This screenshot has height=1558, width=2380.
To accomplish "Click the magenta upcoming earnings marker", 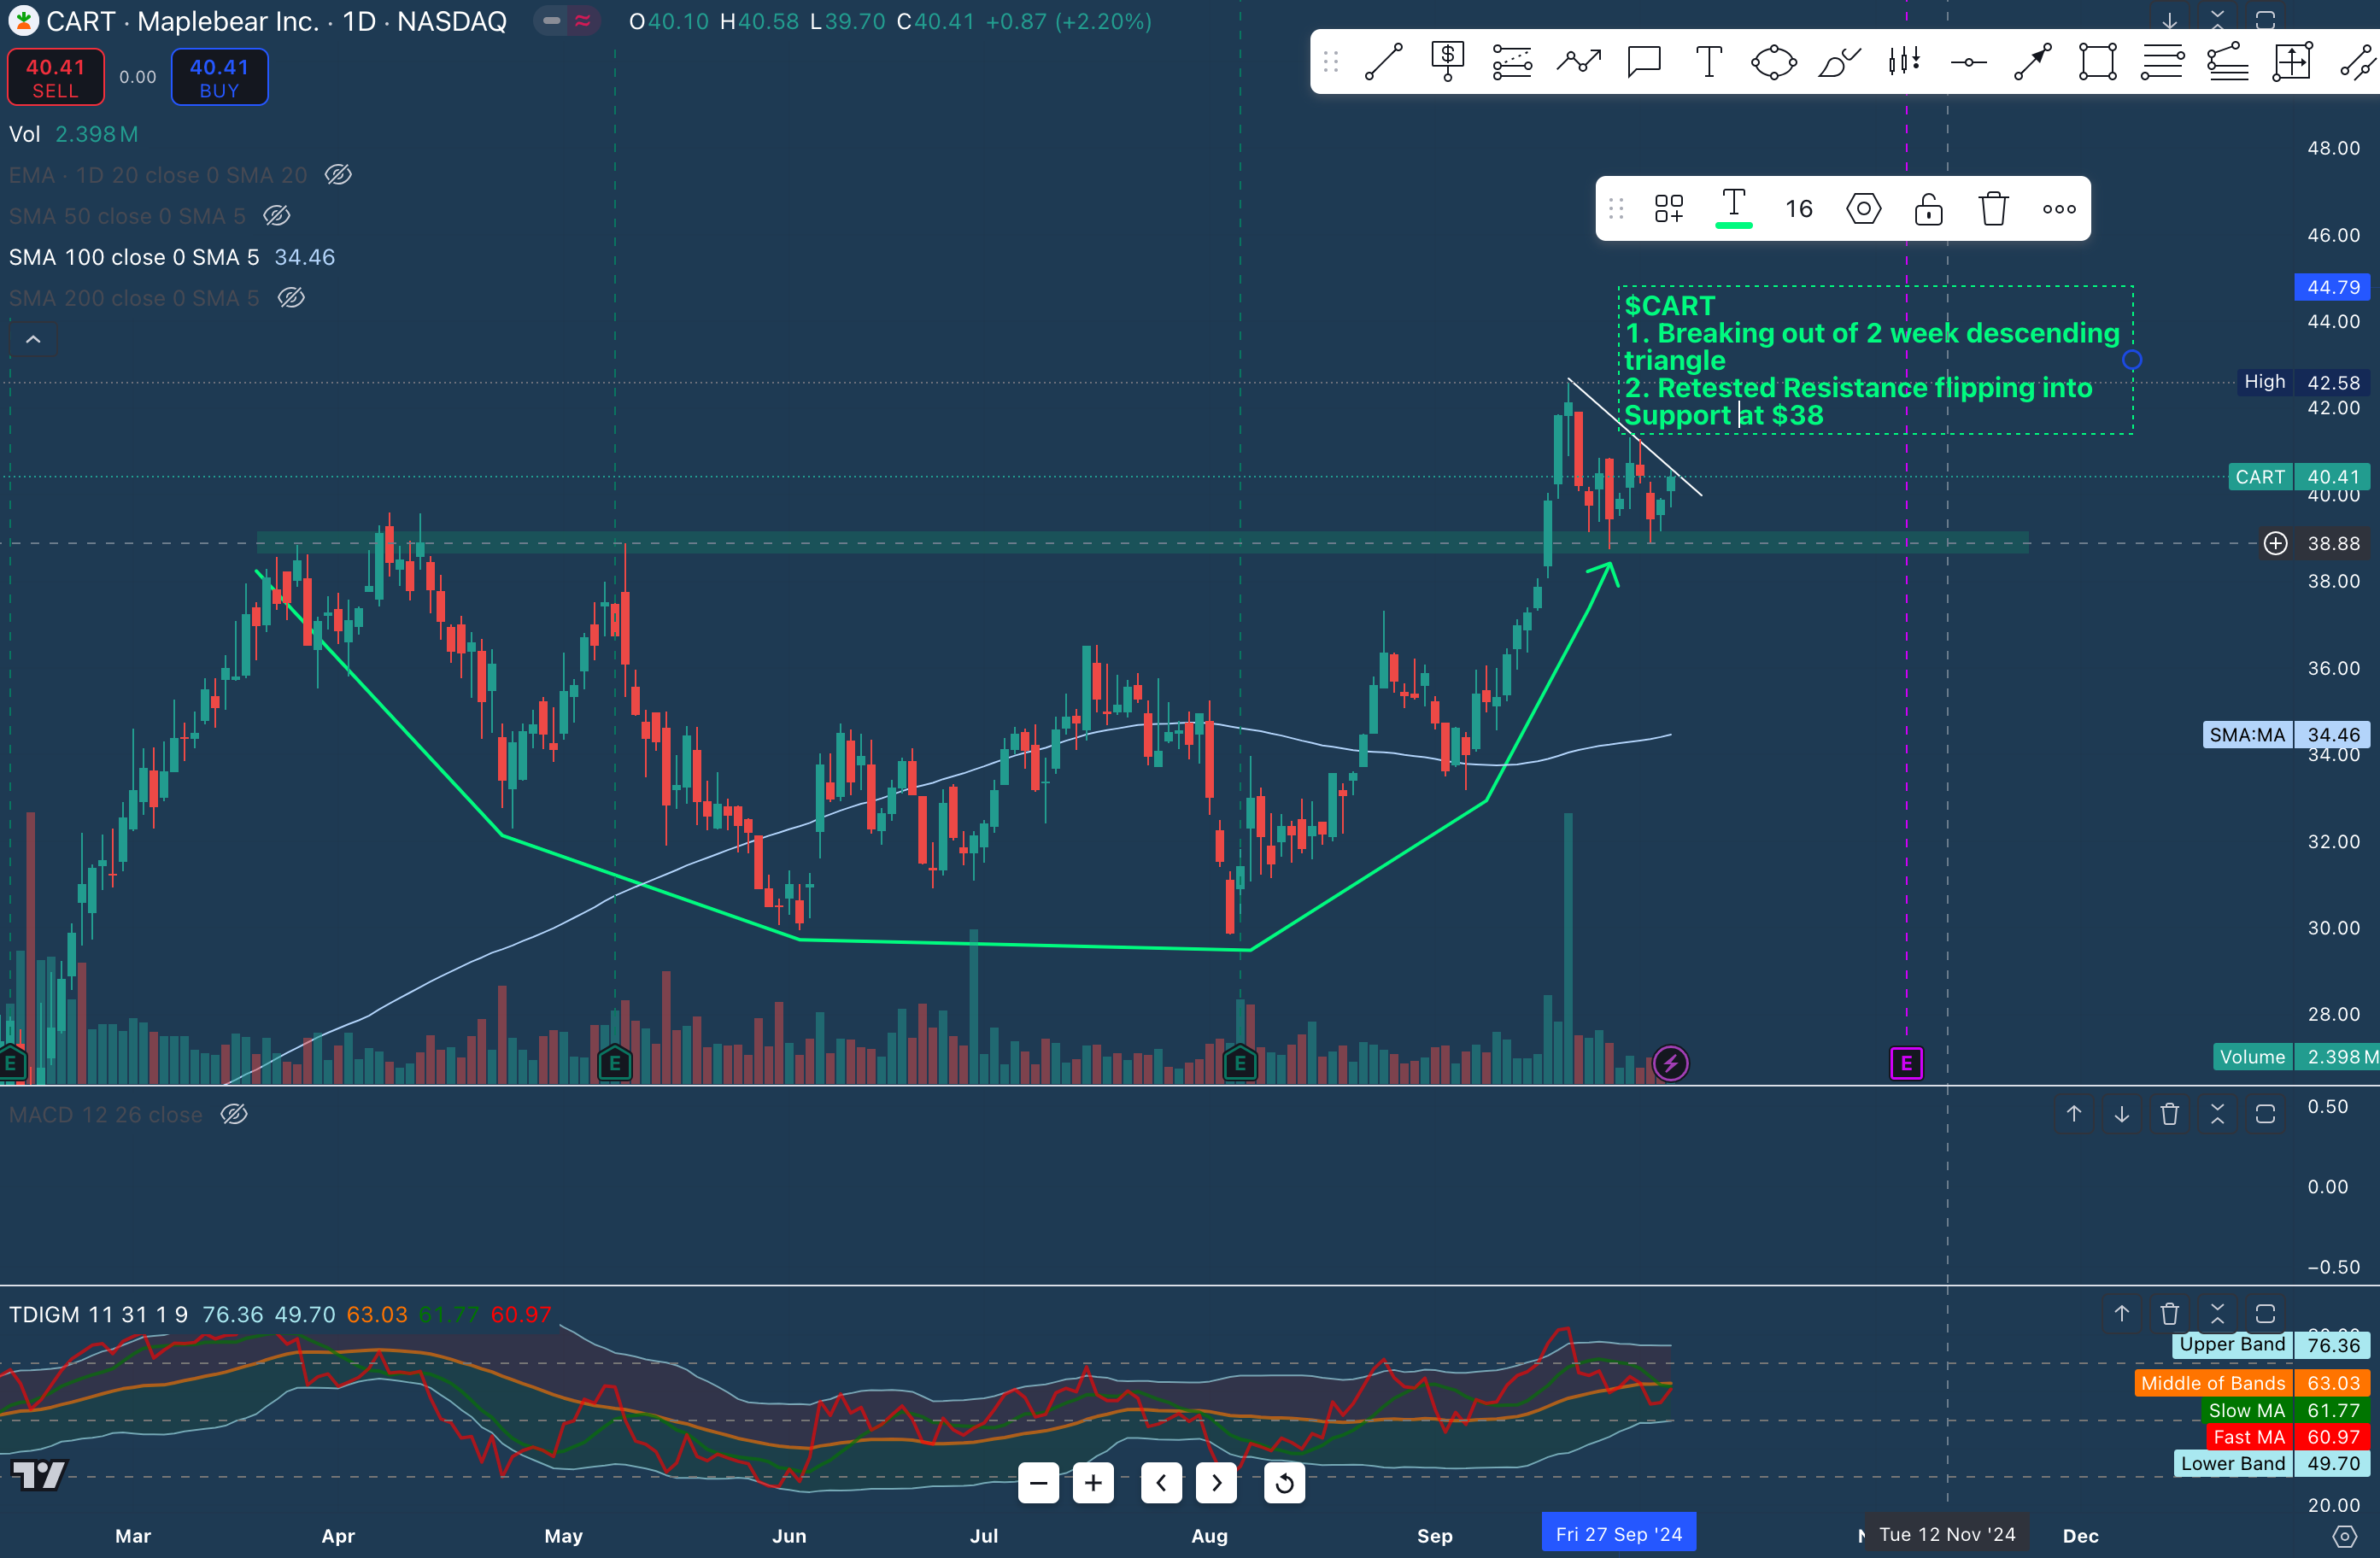I will pyautogui.click(x=1906, y=1063).
